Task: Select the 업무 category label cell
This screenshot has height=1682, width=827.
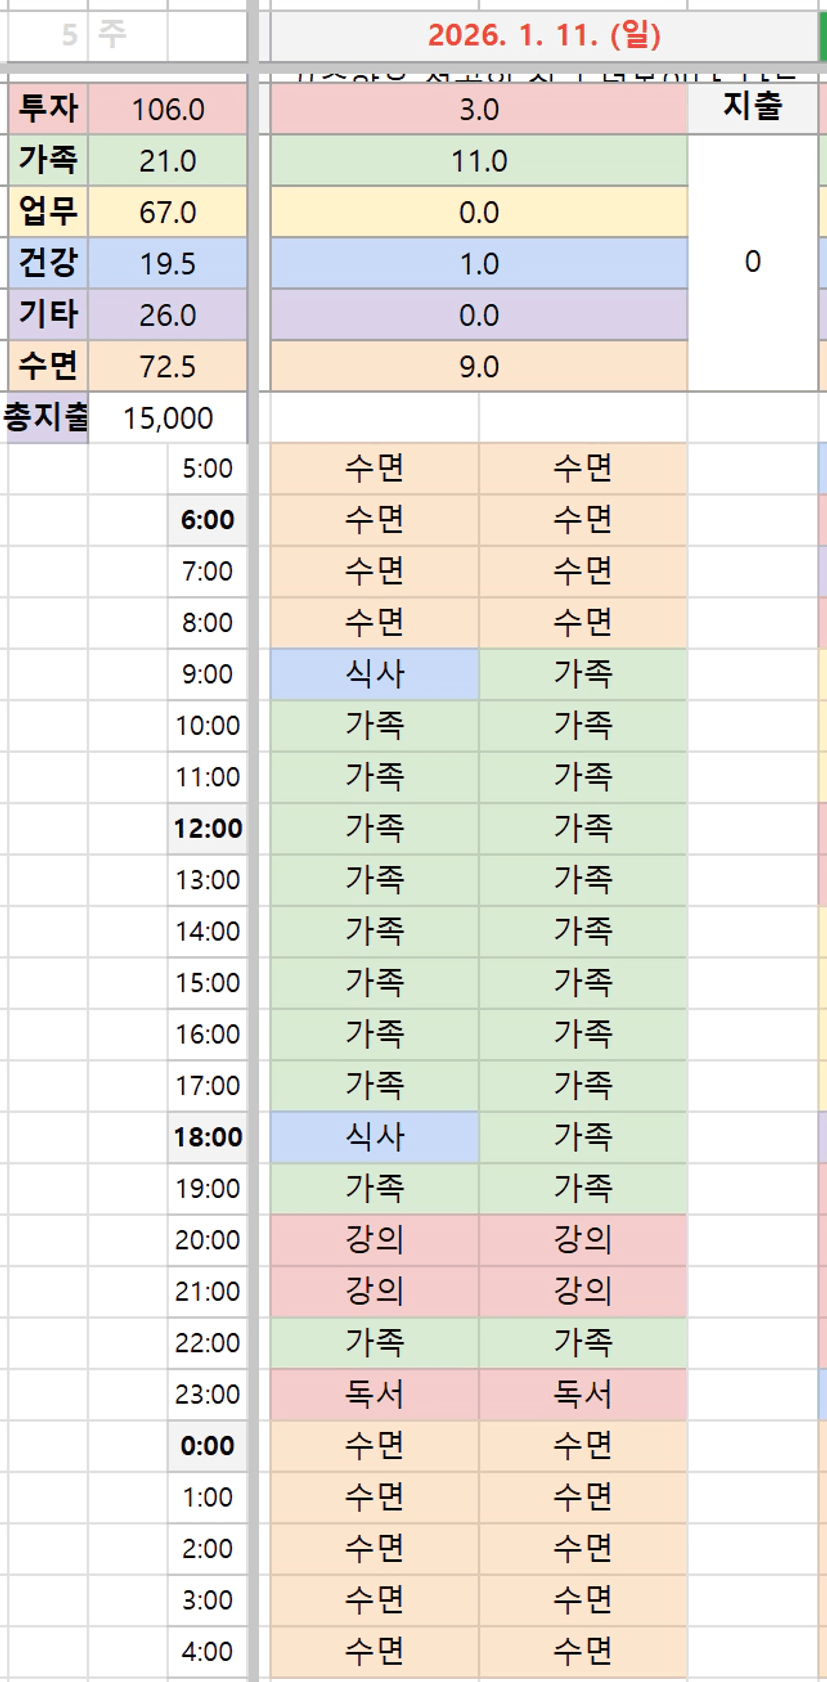Action: 48,212
